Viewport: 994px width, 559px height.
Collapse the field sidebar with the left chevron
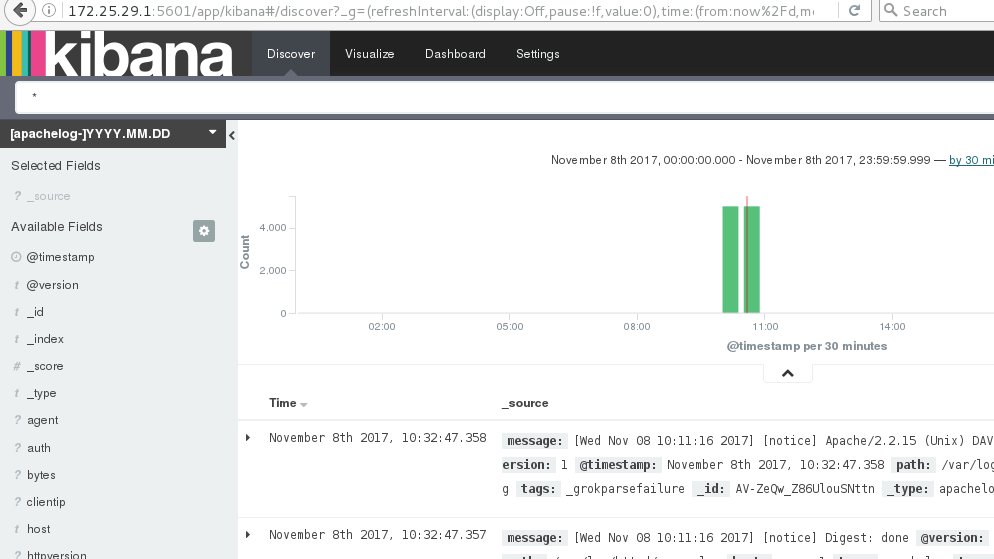(232, 135)
